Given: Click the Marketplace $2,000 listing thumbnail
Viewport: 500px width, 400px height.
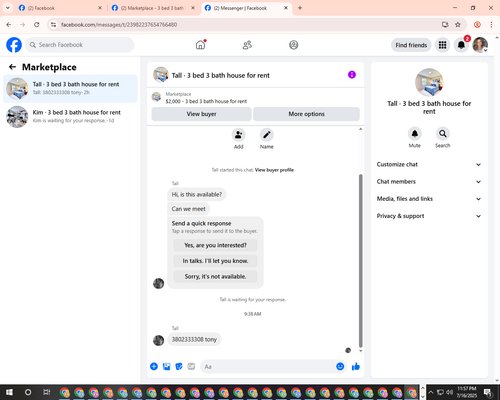Looking at the screenshot, I should click(x=156, y=97).
